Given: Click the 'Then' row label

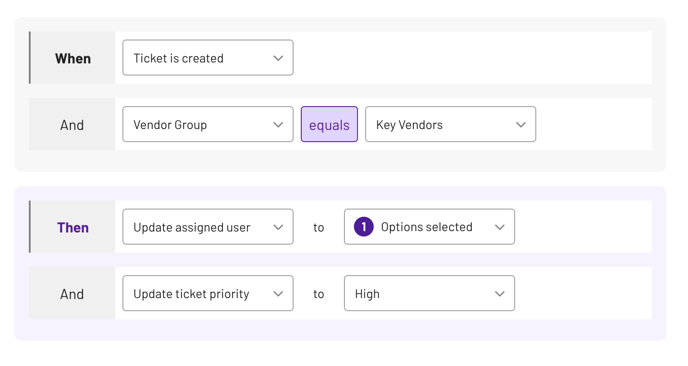Looking at the screenshot, I should (x=73, y=227).
